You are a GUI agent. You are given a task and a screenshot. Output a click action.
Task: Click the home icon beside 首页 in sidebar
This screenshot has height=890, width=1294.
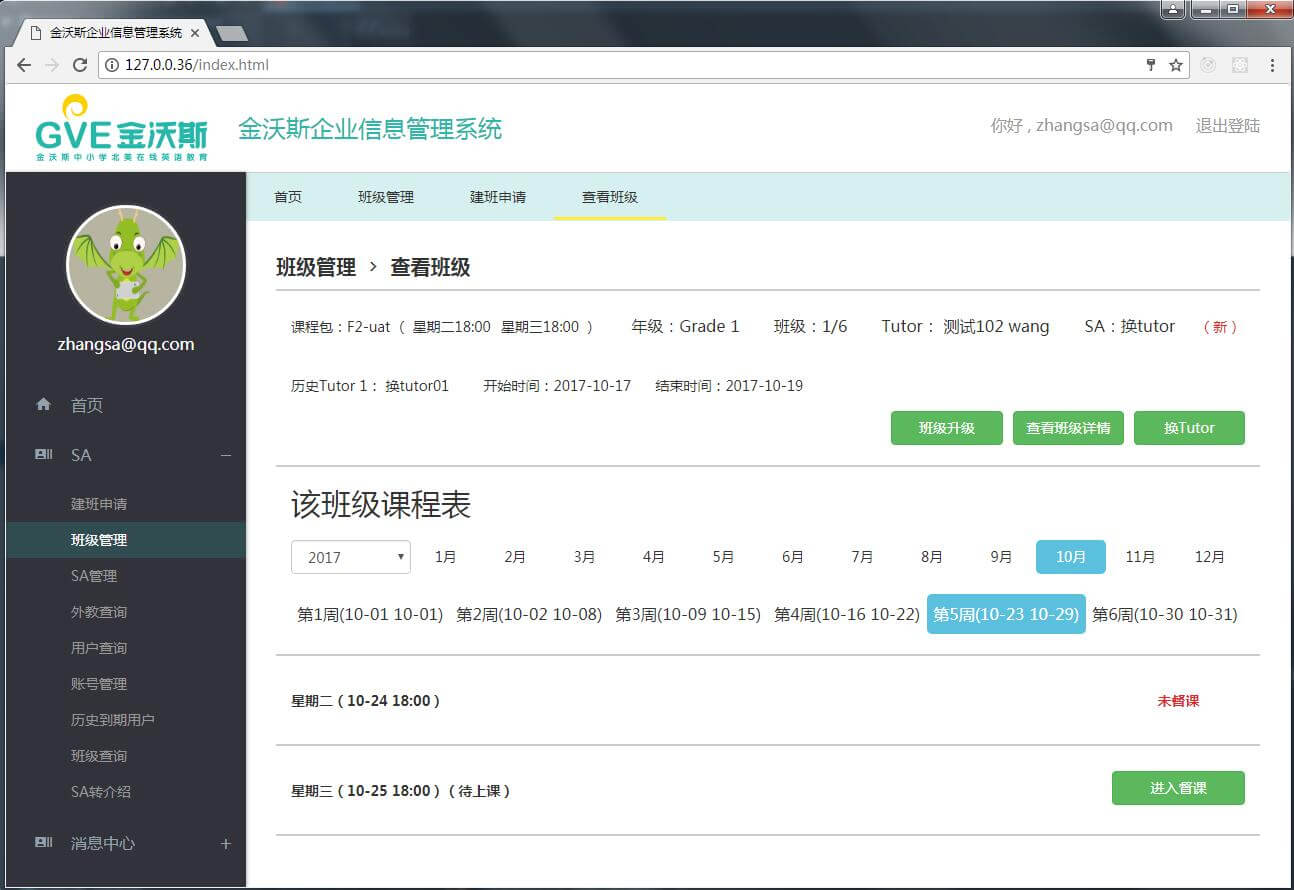click(x=43, y=405)
